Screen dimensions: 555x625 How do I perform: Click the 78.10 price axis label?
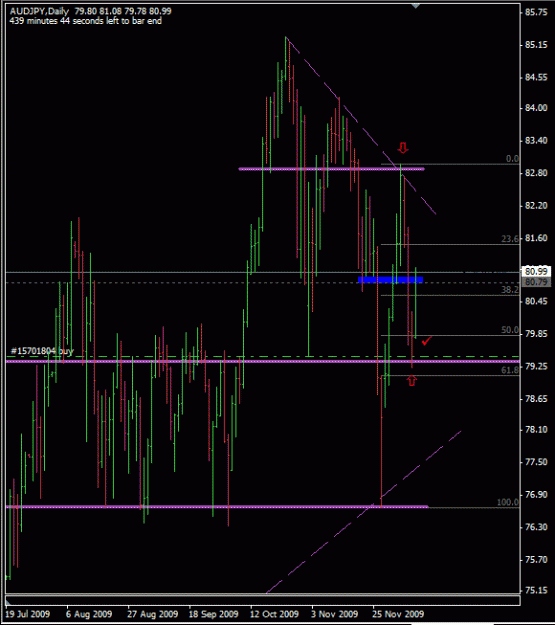[536, 429]
